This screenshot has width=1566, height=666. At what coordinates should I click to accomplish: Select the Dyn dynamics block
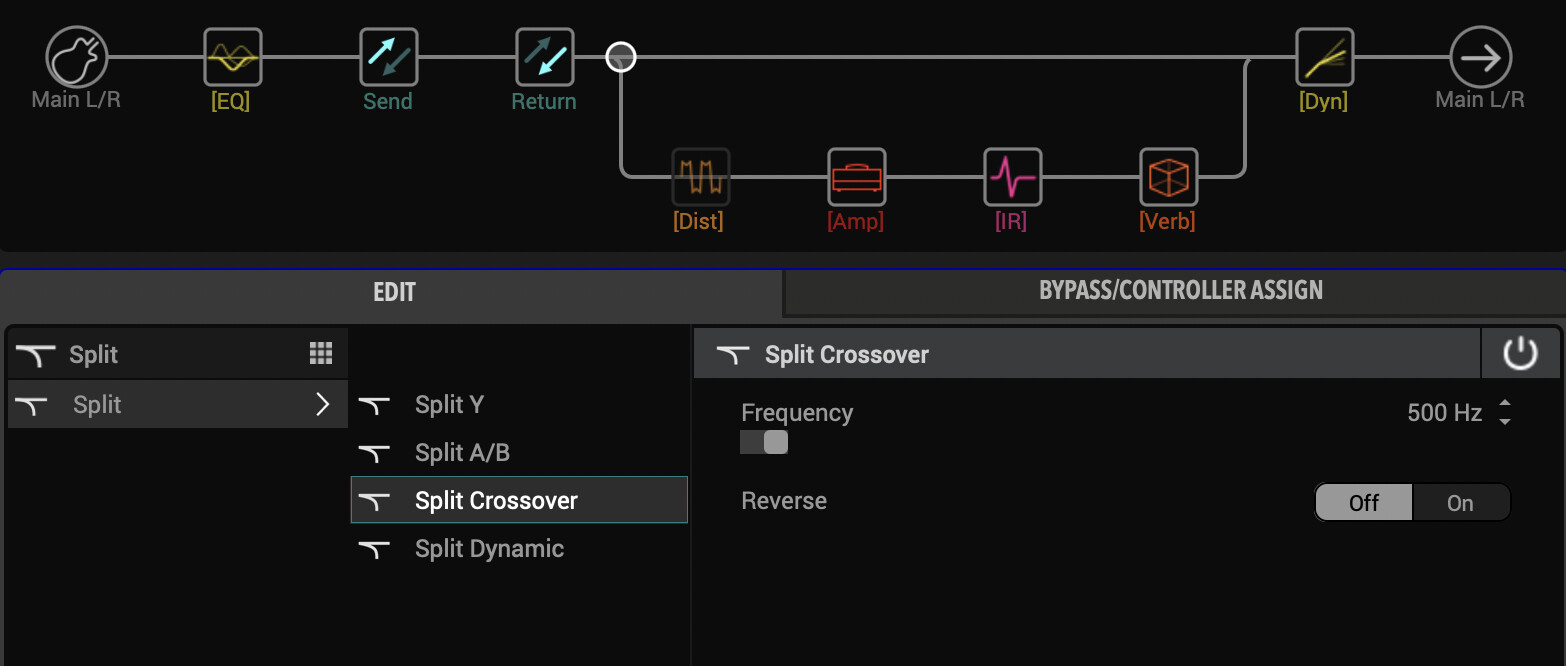click(x=1324, y=57)
